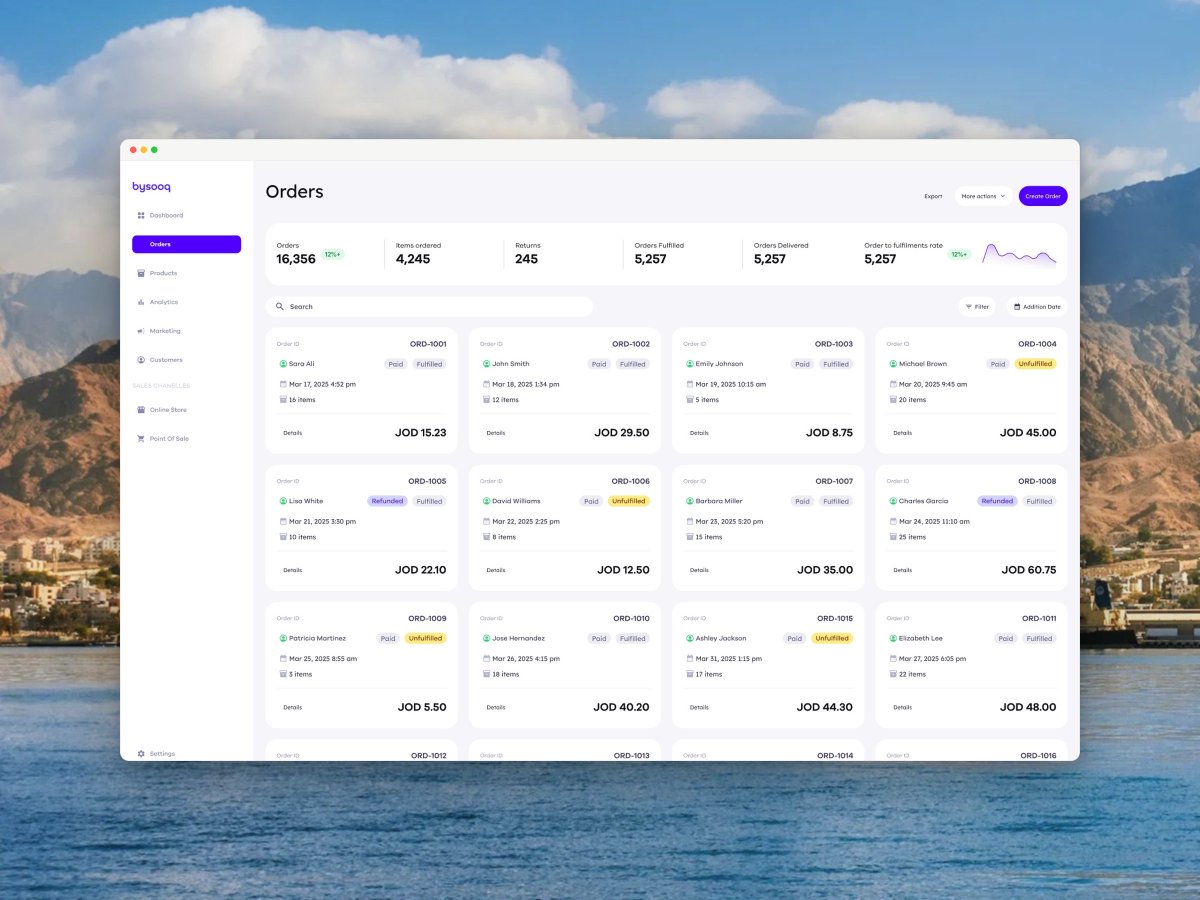Click the Dashboard grid icon in sidebar

click(141, 215)
